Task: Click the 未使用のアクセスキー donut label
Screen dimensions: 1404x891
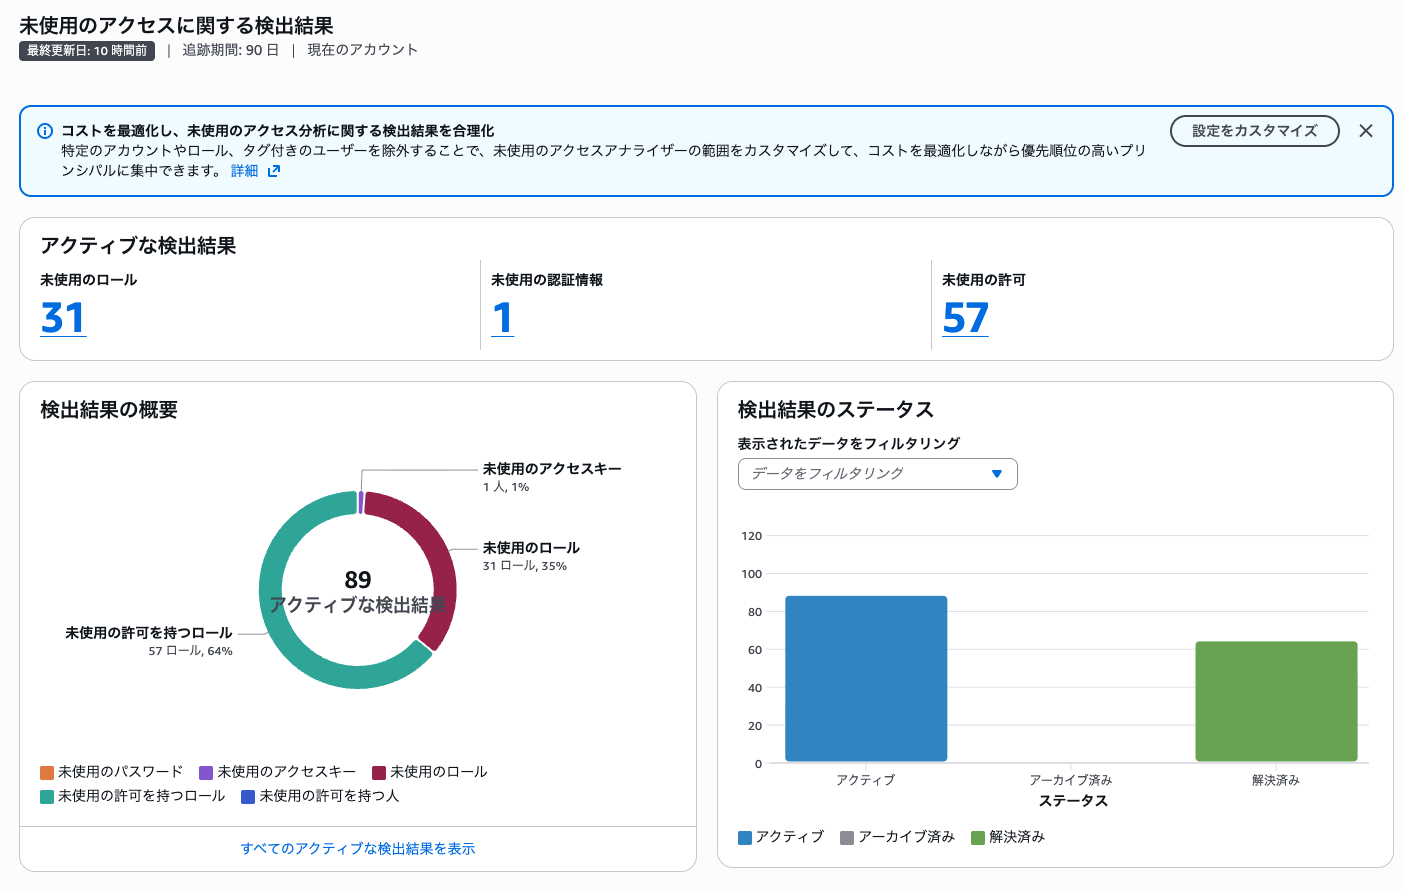Action: coord(552,469)
